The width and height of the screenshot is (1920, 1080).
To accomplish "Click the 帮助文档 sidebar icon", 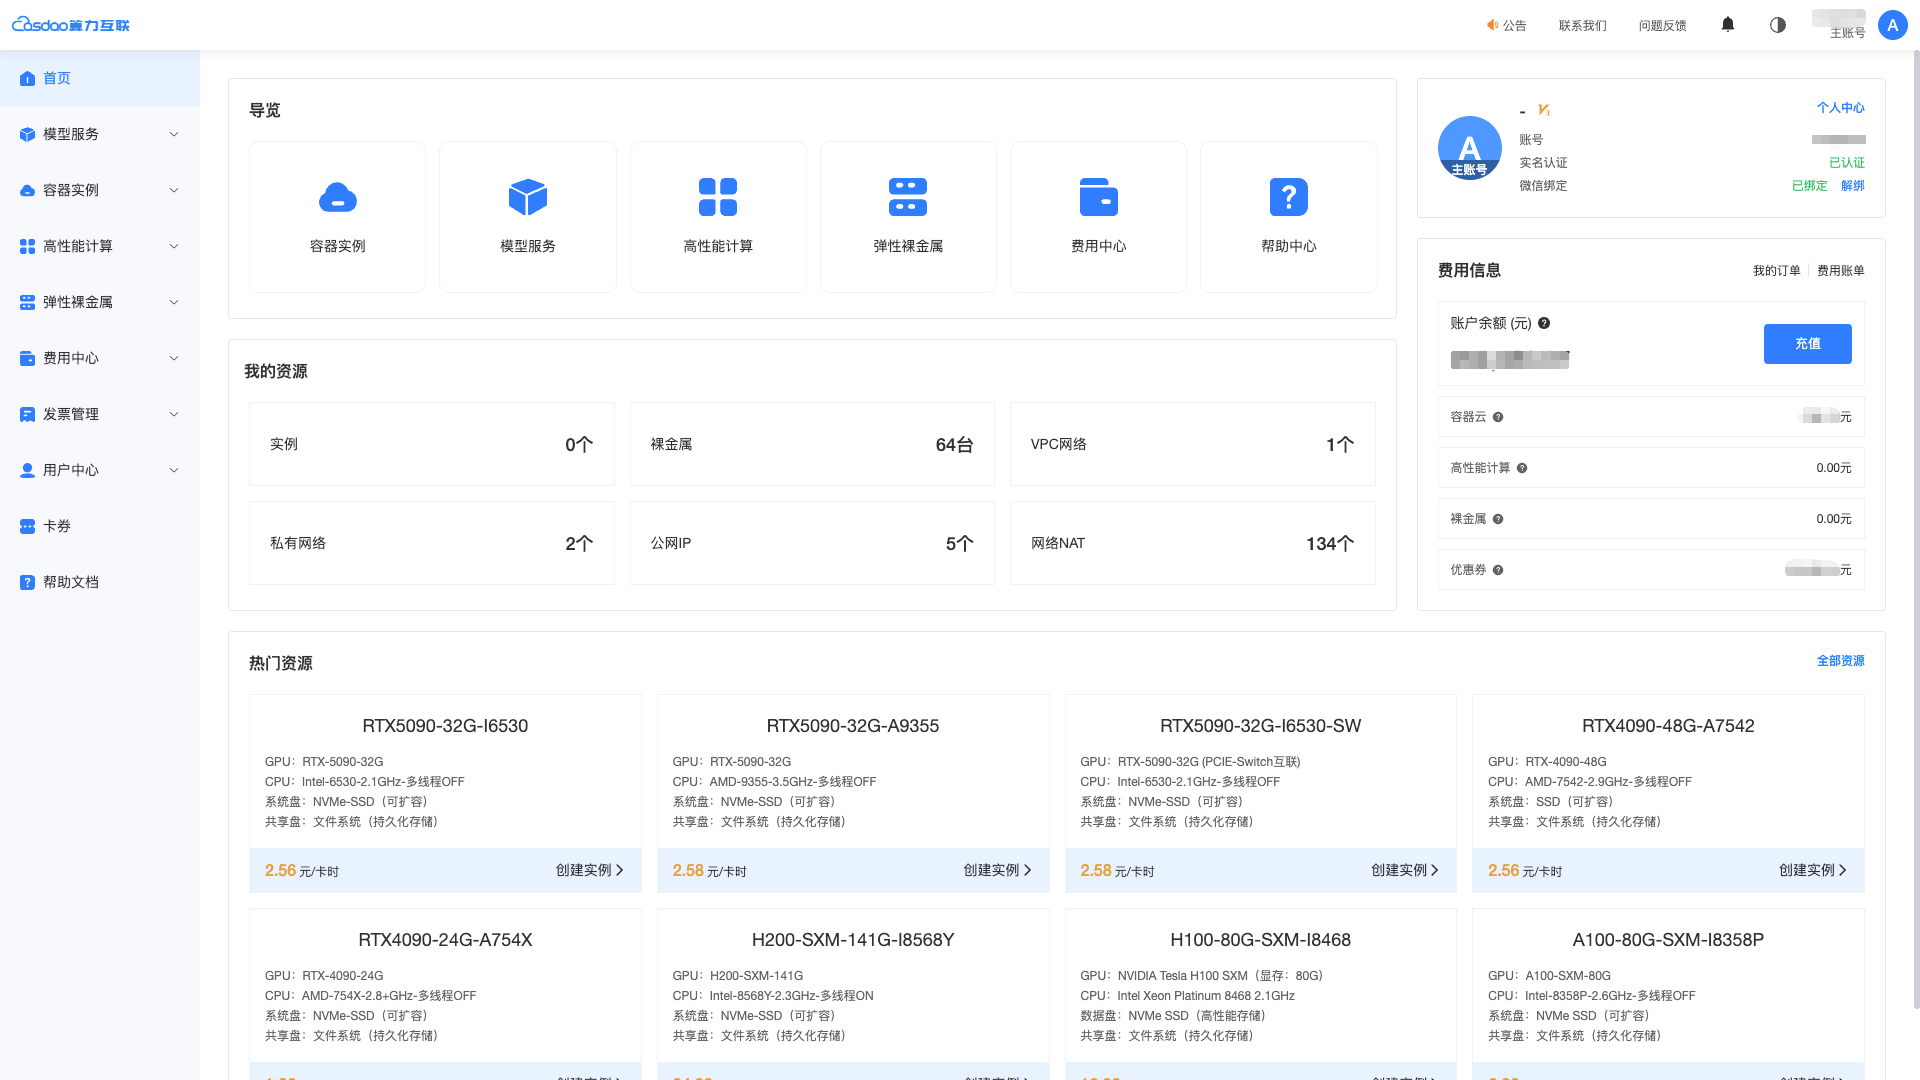I will pyautogui.click(x=27, y=582).
